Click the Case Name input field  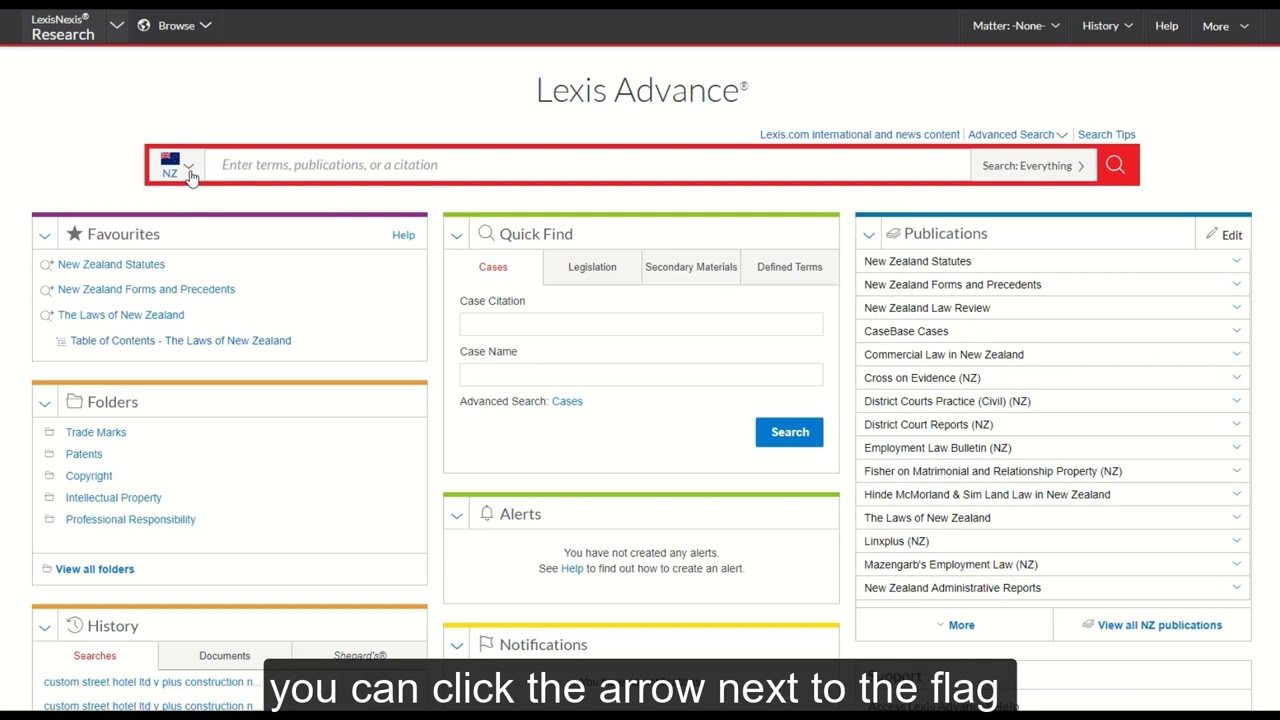coord(641,375)
